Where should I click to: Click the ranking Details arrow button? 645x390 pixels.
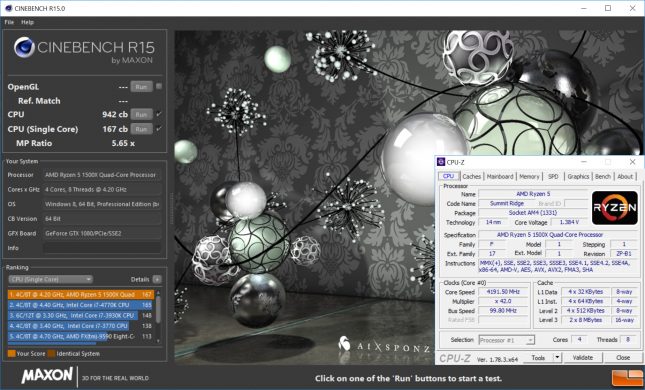(157, 279)
